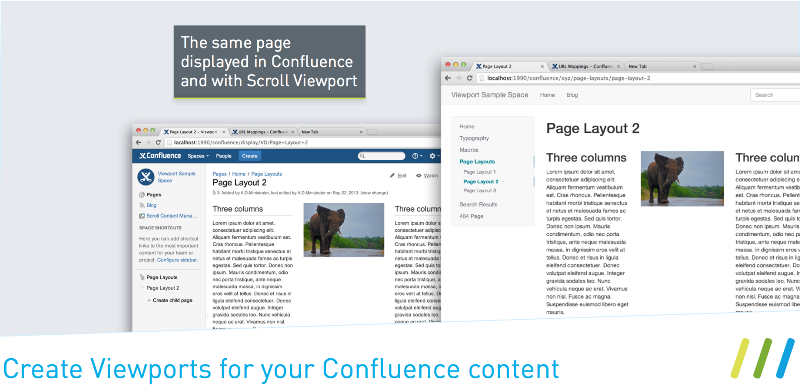Image resolution: width=800 pixels, height=391 pixels.
Task: Click the Search box in the Viewport window
Action: coord(774,95)
